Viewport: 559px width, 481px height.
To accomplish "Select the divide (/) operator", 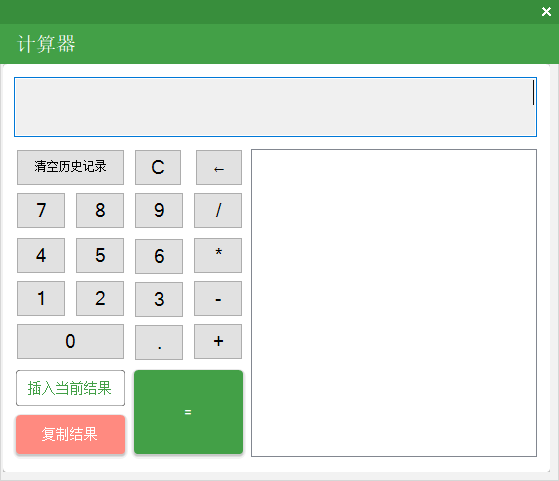I will [x=218, y=210].
